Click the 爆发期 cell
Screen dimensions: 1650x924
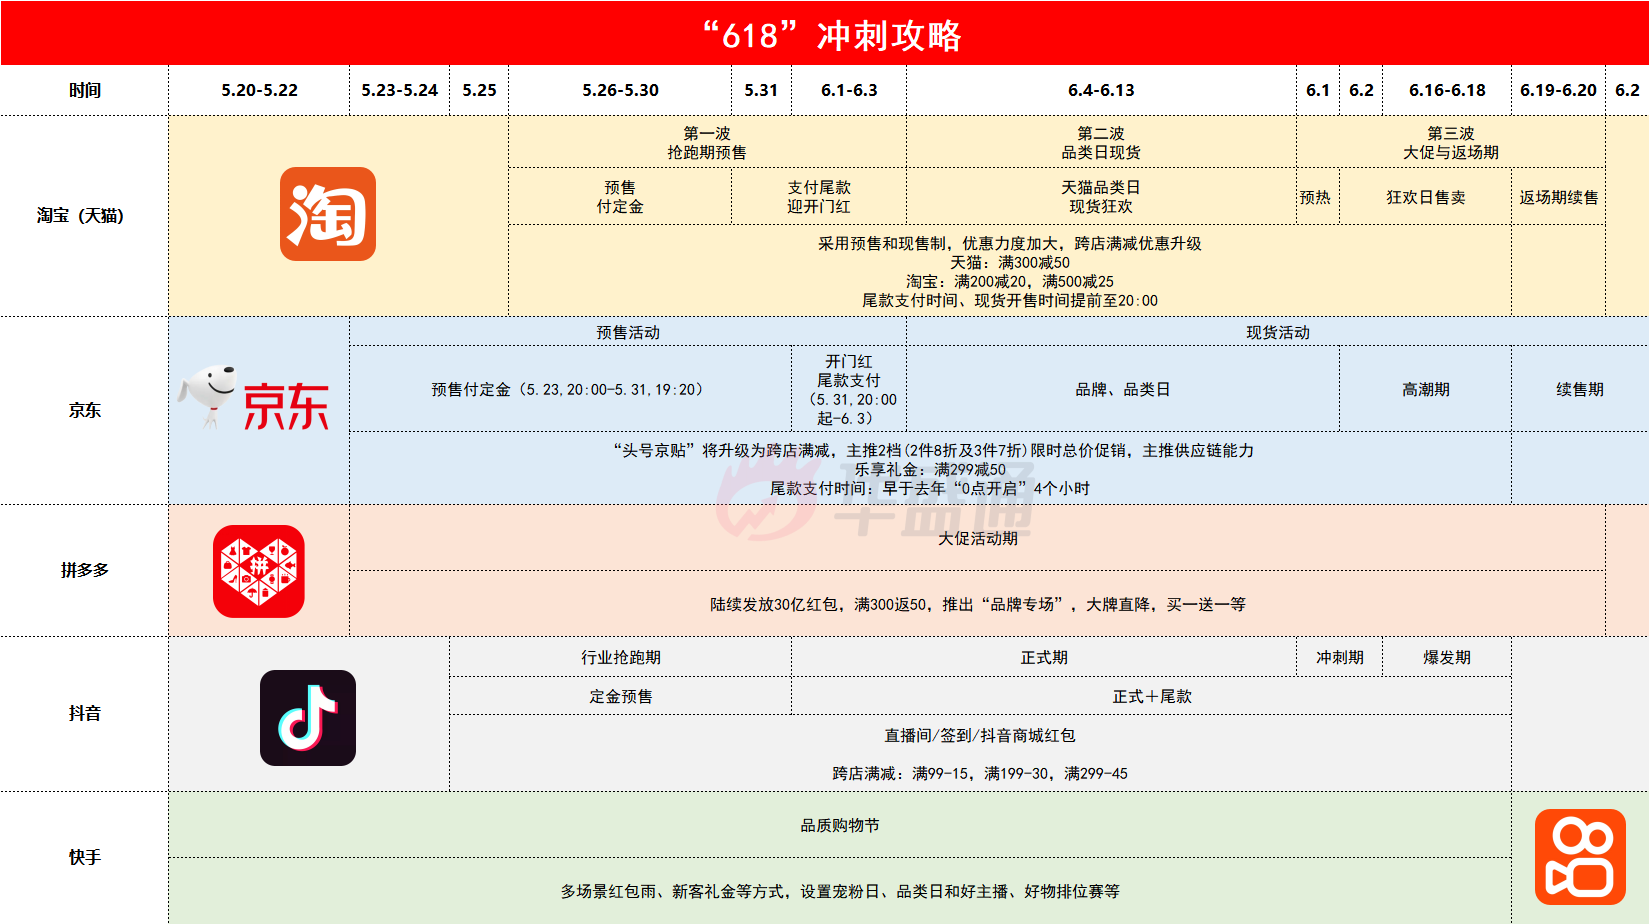click(1447, 657)
